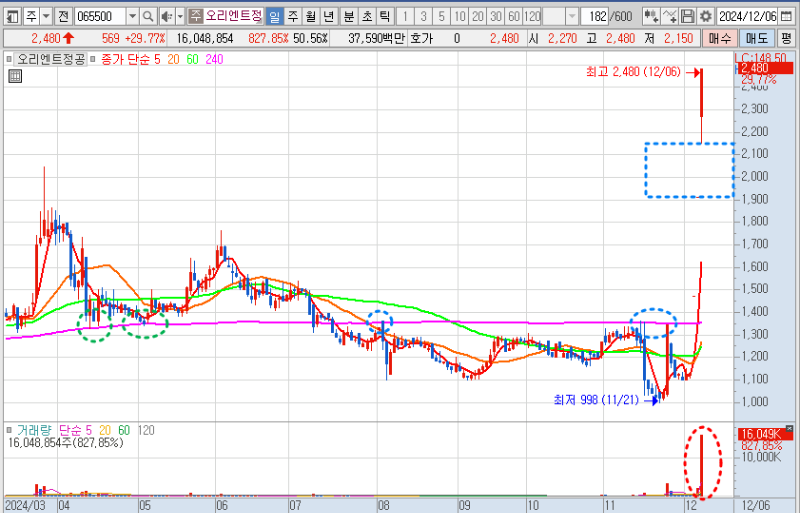Focus the stock code field 065500
800x513 pixels.
click(x=100, y=17)
